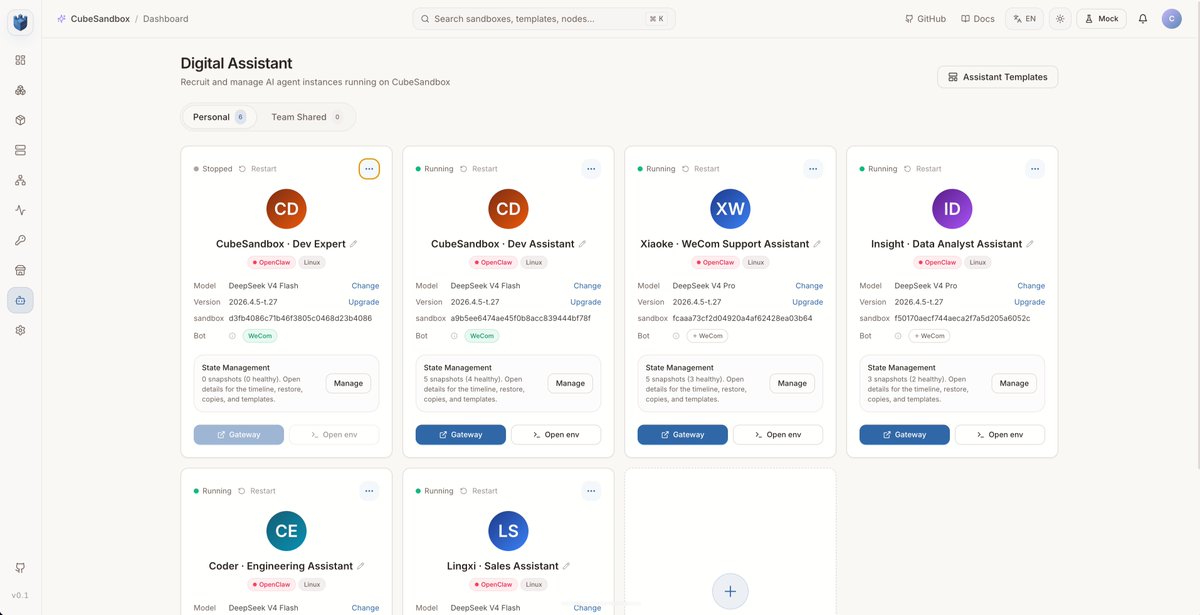Switch to the Team Shared tab
This screenshot has width=1200, height=615.
coord(306,117)
